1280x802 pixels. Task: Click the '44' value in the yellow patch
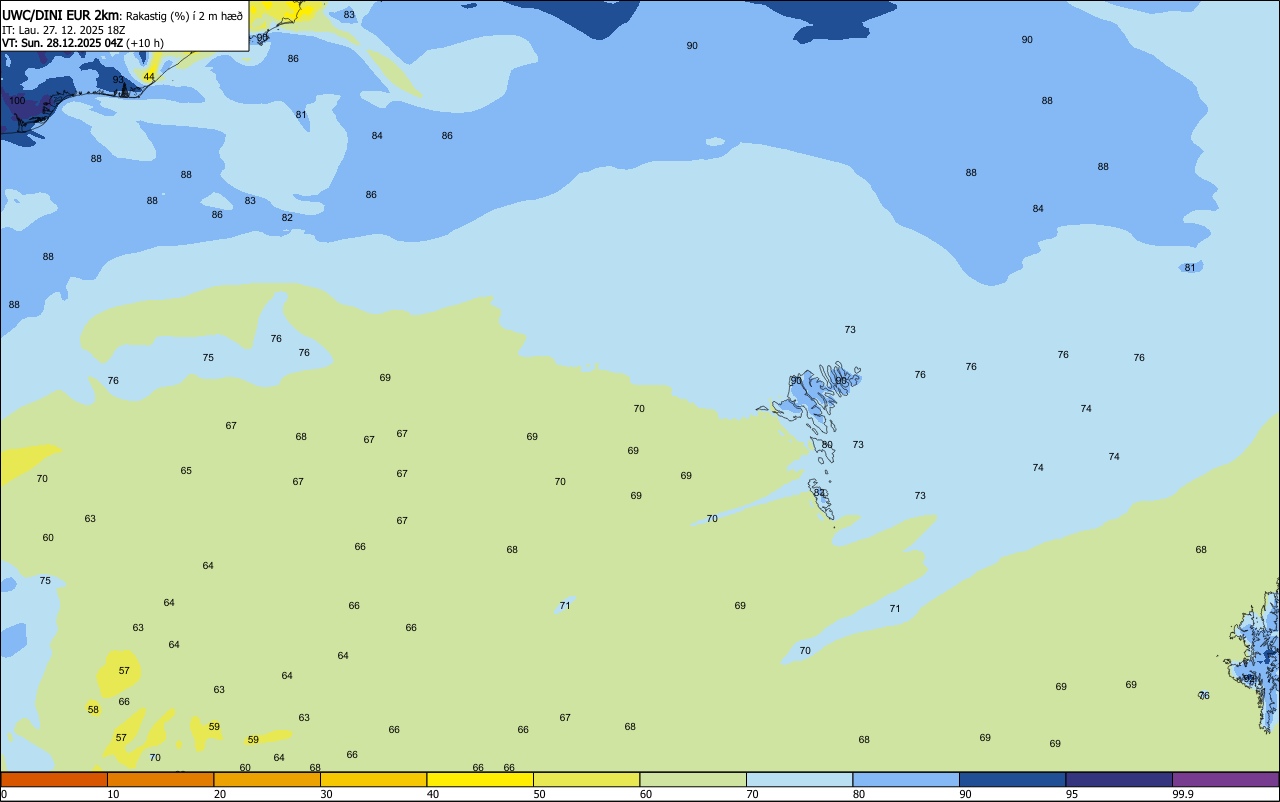tap(149, 77)
